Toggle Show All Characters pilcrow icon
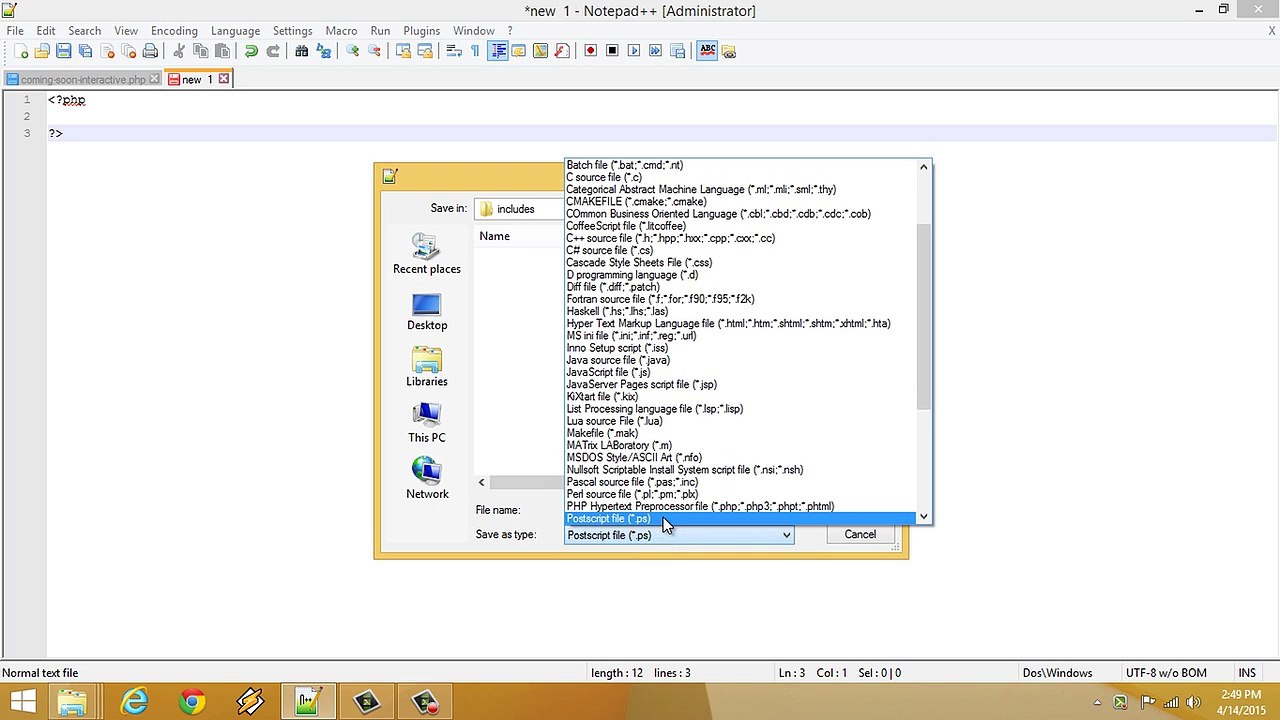The image size is (1280, 720). (x=475, y=51)
